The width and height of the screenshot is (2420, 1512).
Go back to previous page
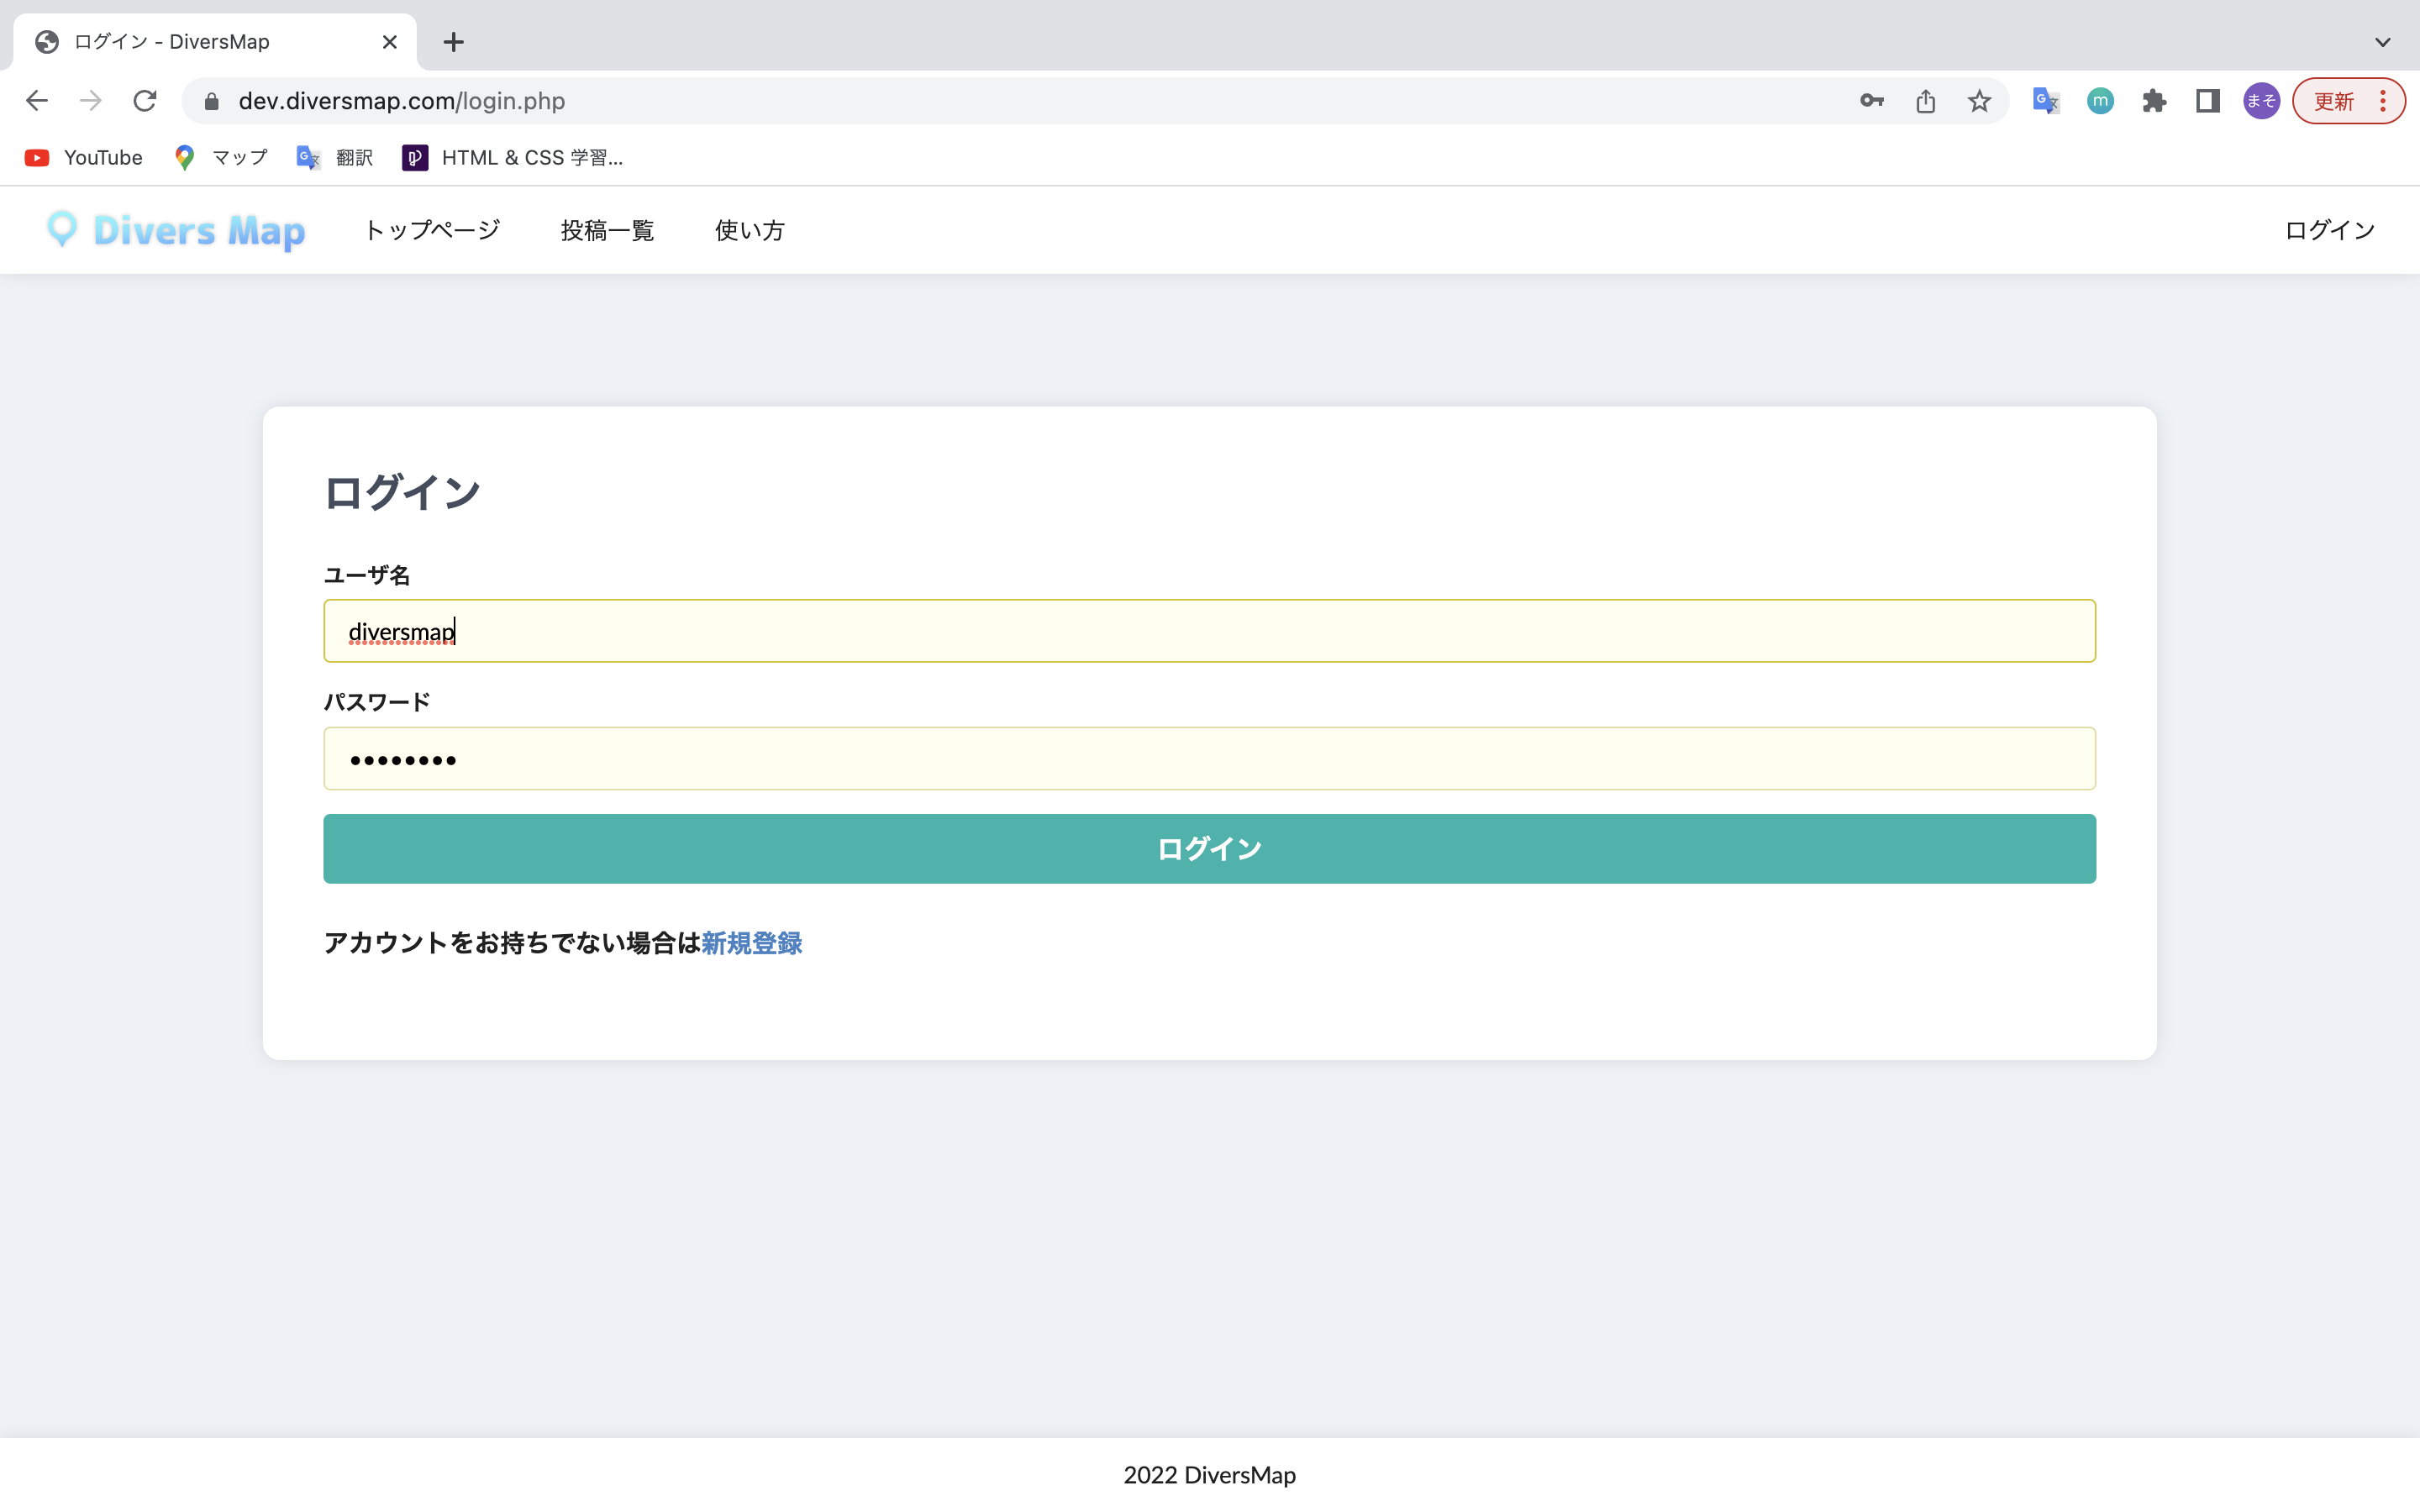click(x=37, y=101)
